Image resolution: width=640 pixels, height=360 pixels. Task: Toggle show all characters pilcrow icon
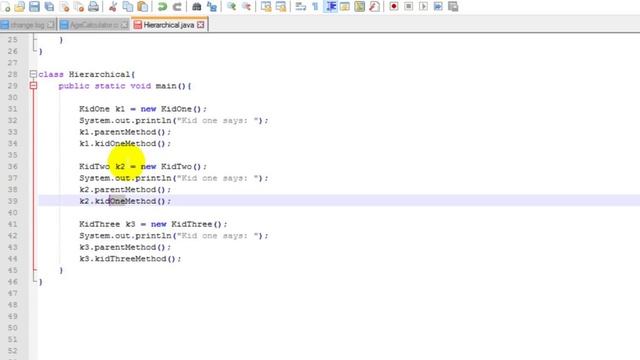pyautogui.click(x=315, y=7)
